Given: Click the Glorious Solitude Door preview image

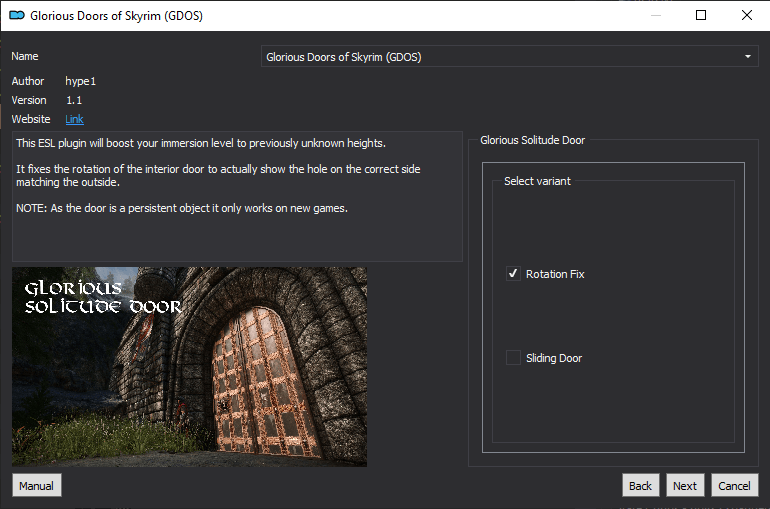Looking at the screenshot, I should pos(190,367).
